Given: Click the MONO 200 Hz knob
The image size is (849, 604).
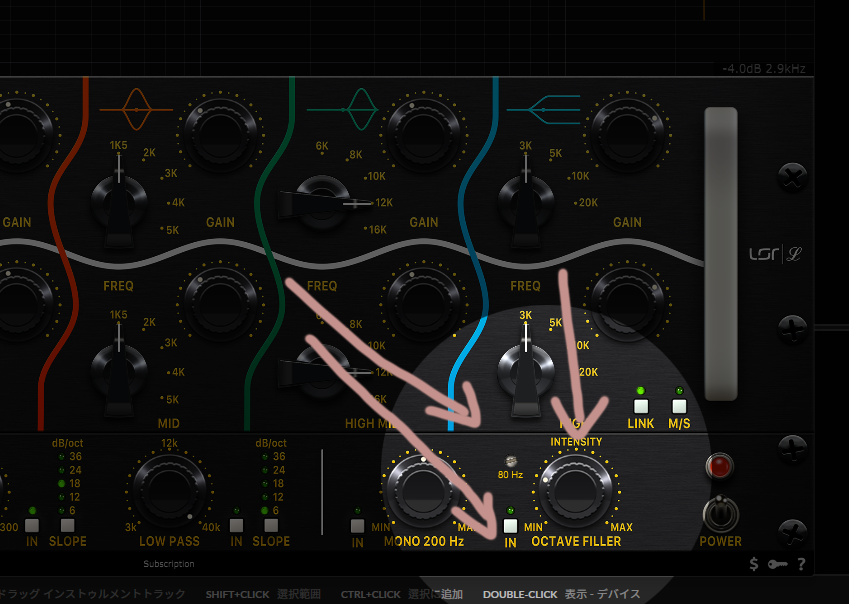Looking at the screenshot, I should pyautogui.click(x=424, y=490).
